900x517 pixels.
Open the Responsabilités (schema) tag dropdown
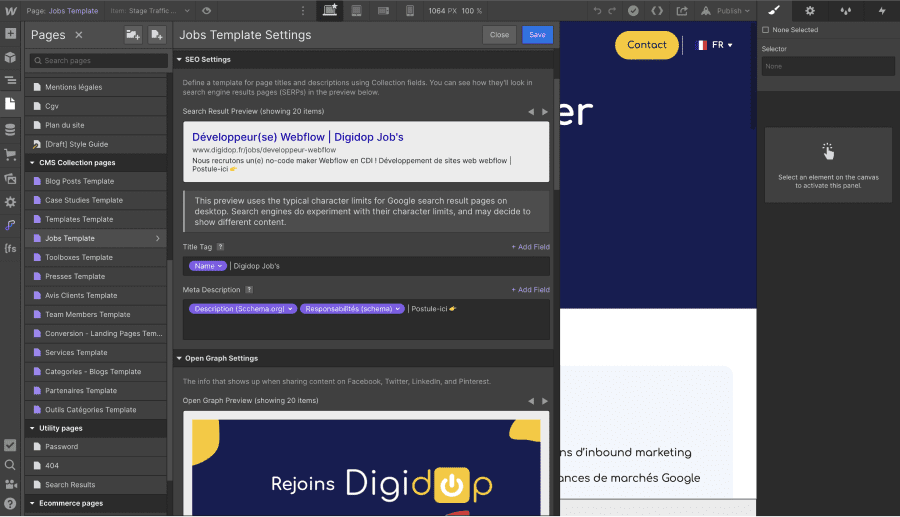click(352, 309)
